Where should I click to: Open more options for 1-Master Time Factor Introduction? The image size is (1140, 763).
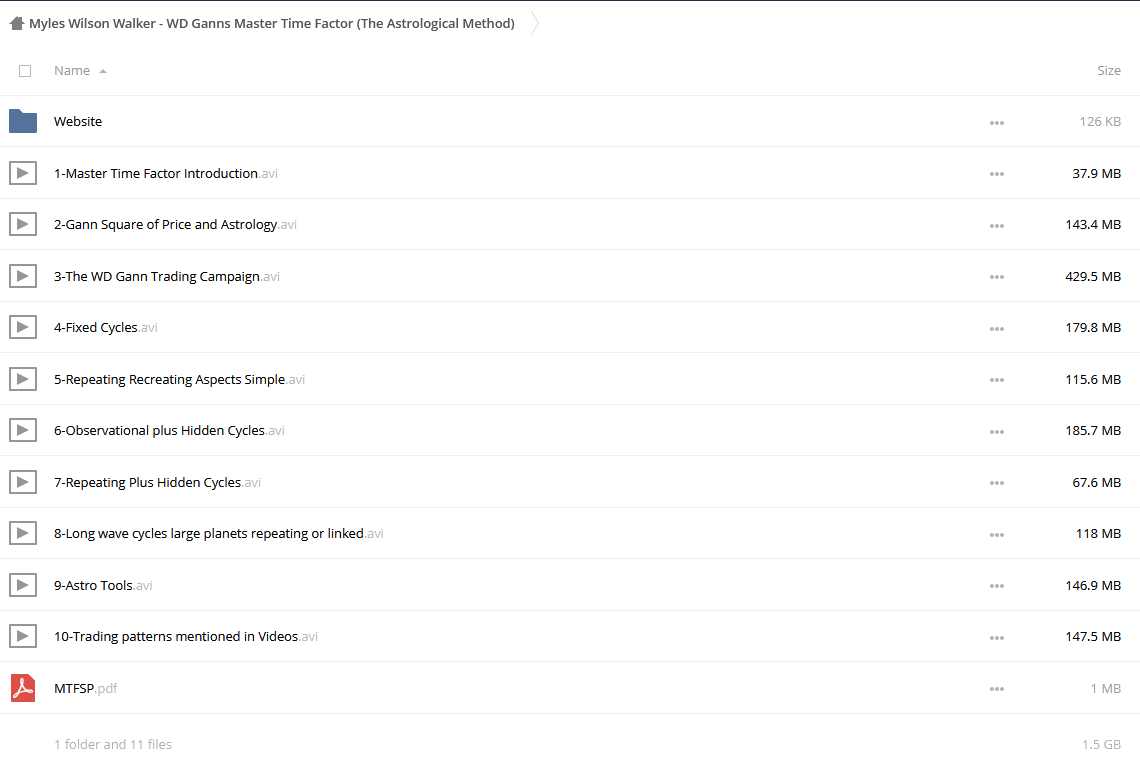tap(997, 174)
